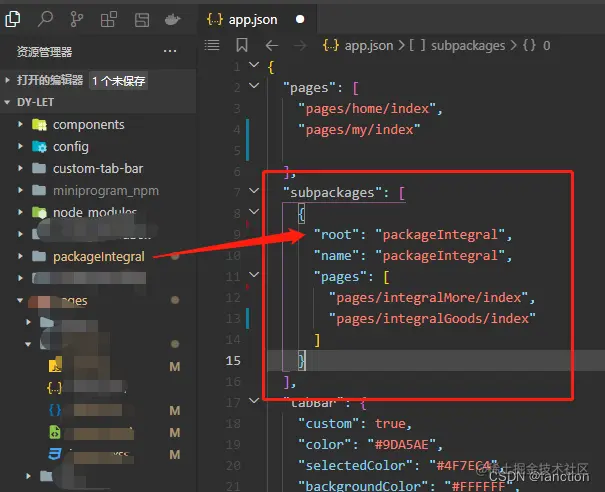Open the Docker whale icon
Screen dimensions: 605x492
(x=172, y=19)
